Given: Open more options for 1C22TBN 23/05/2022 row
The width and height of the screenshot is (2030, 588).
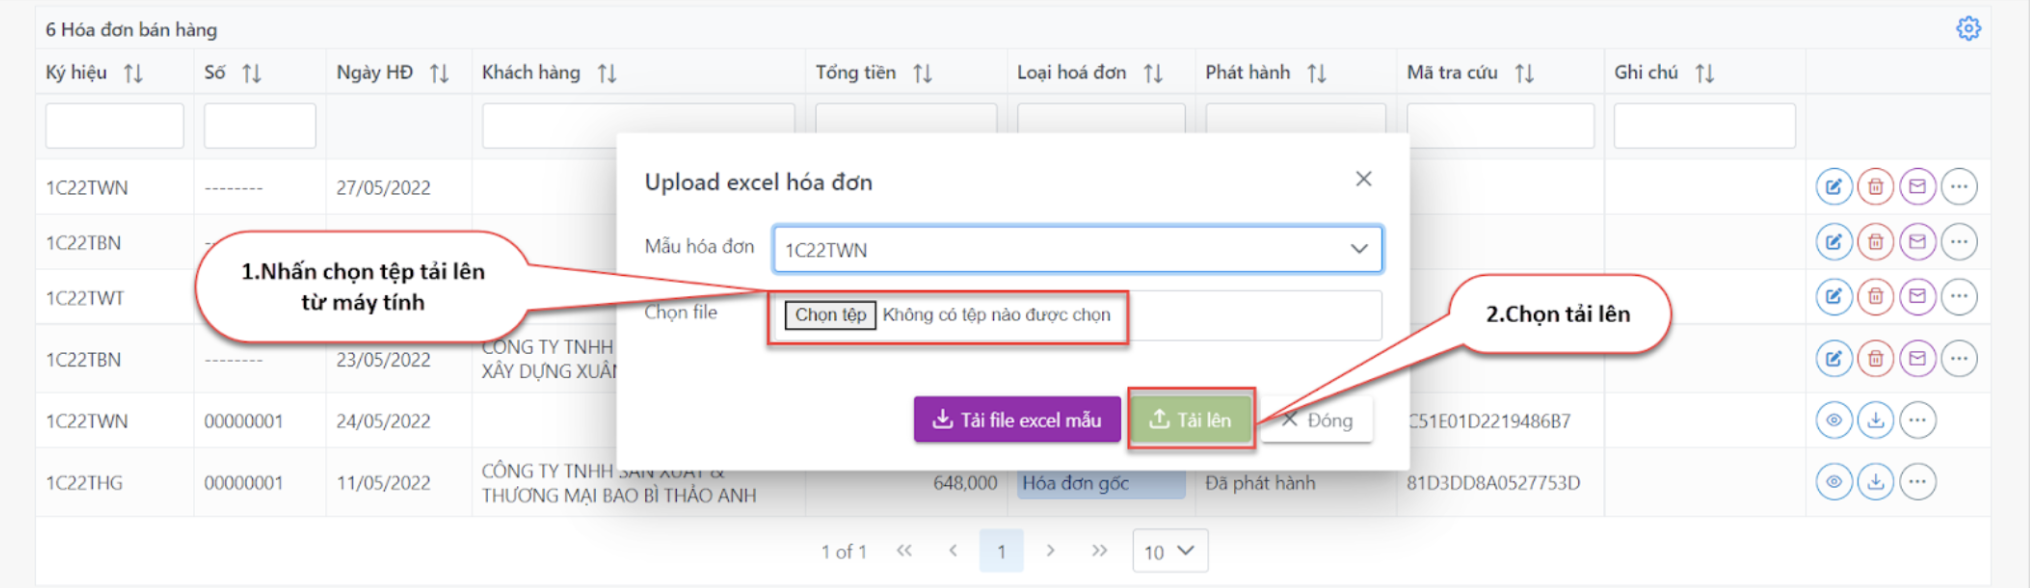Looking at the screenshot, I should tap(1959, 358).
